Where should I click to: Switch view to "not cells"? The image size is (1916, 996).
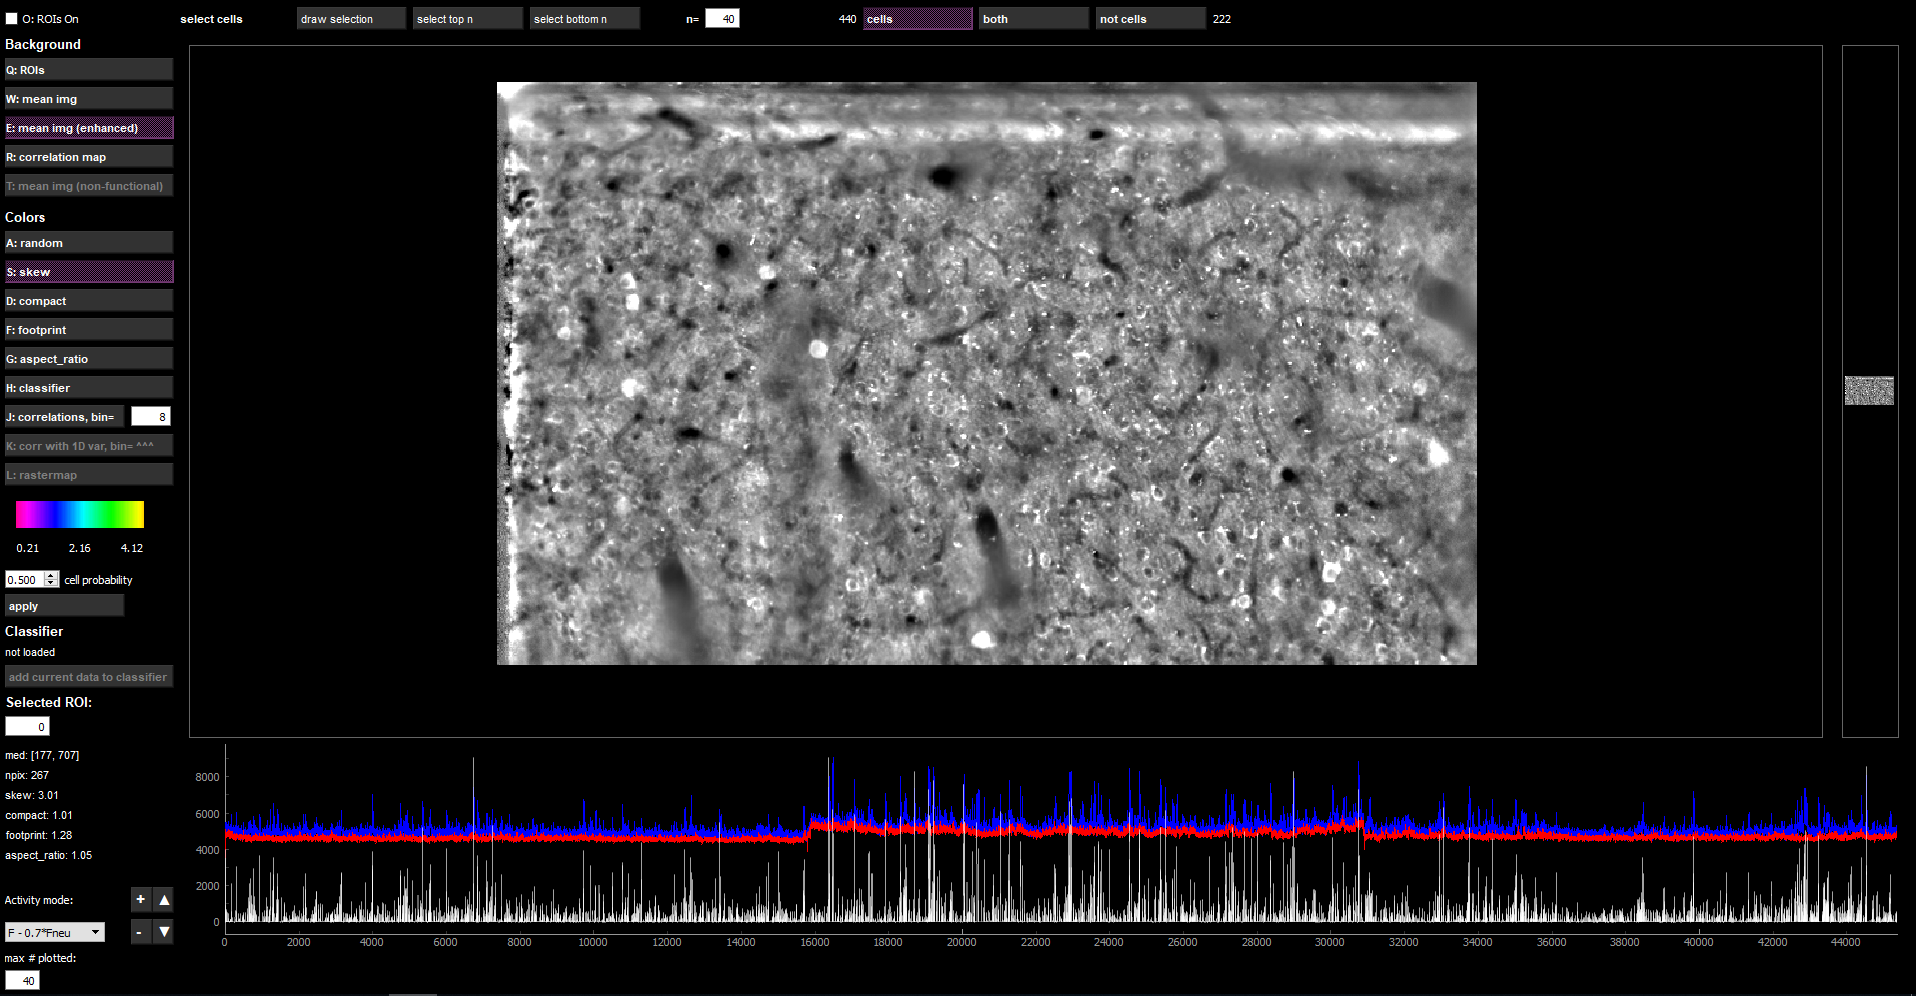pyautogui.click(x=1148, y=18)
